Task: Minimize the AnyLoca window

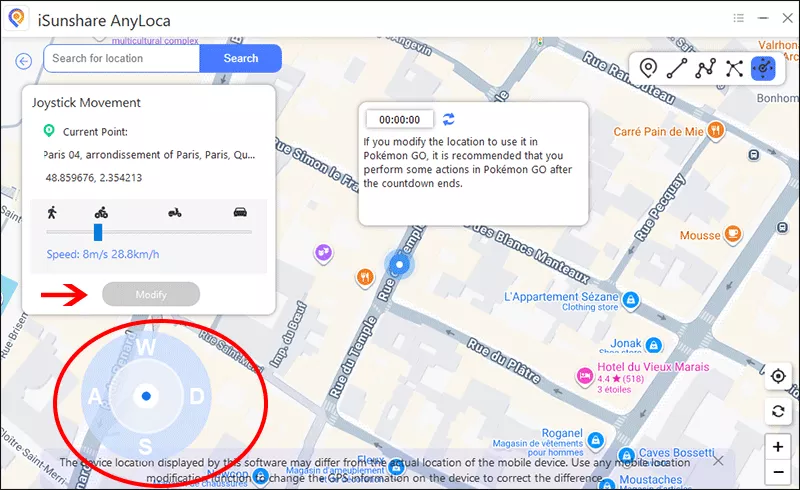Action: (x=763, y=18)
